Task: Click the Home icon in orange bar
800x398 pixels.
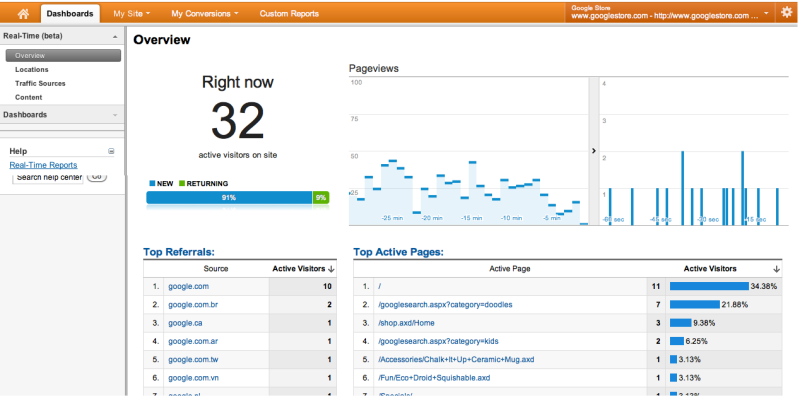Action: coord(23,14)
